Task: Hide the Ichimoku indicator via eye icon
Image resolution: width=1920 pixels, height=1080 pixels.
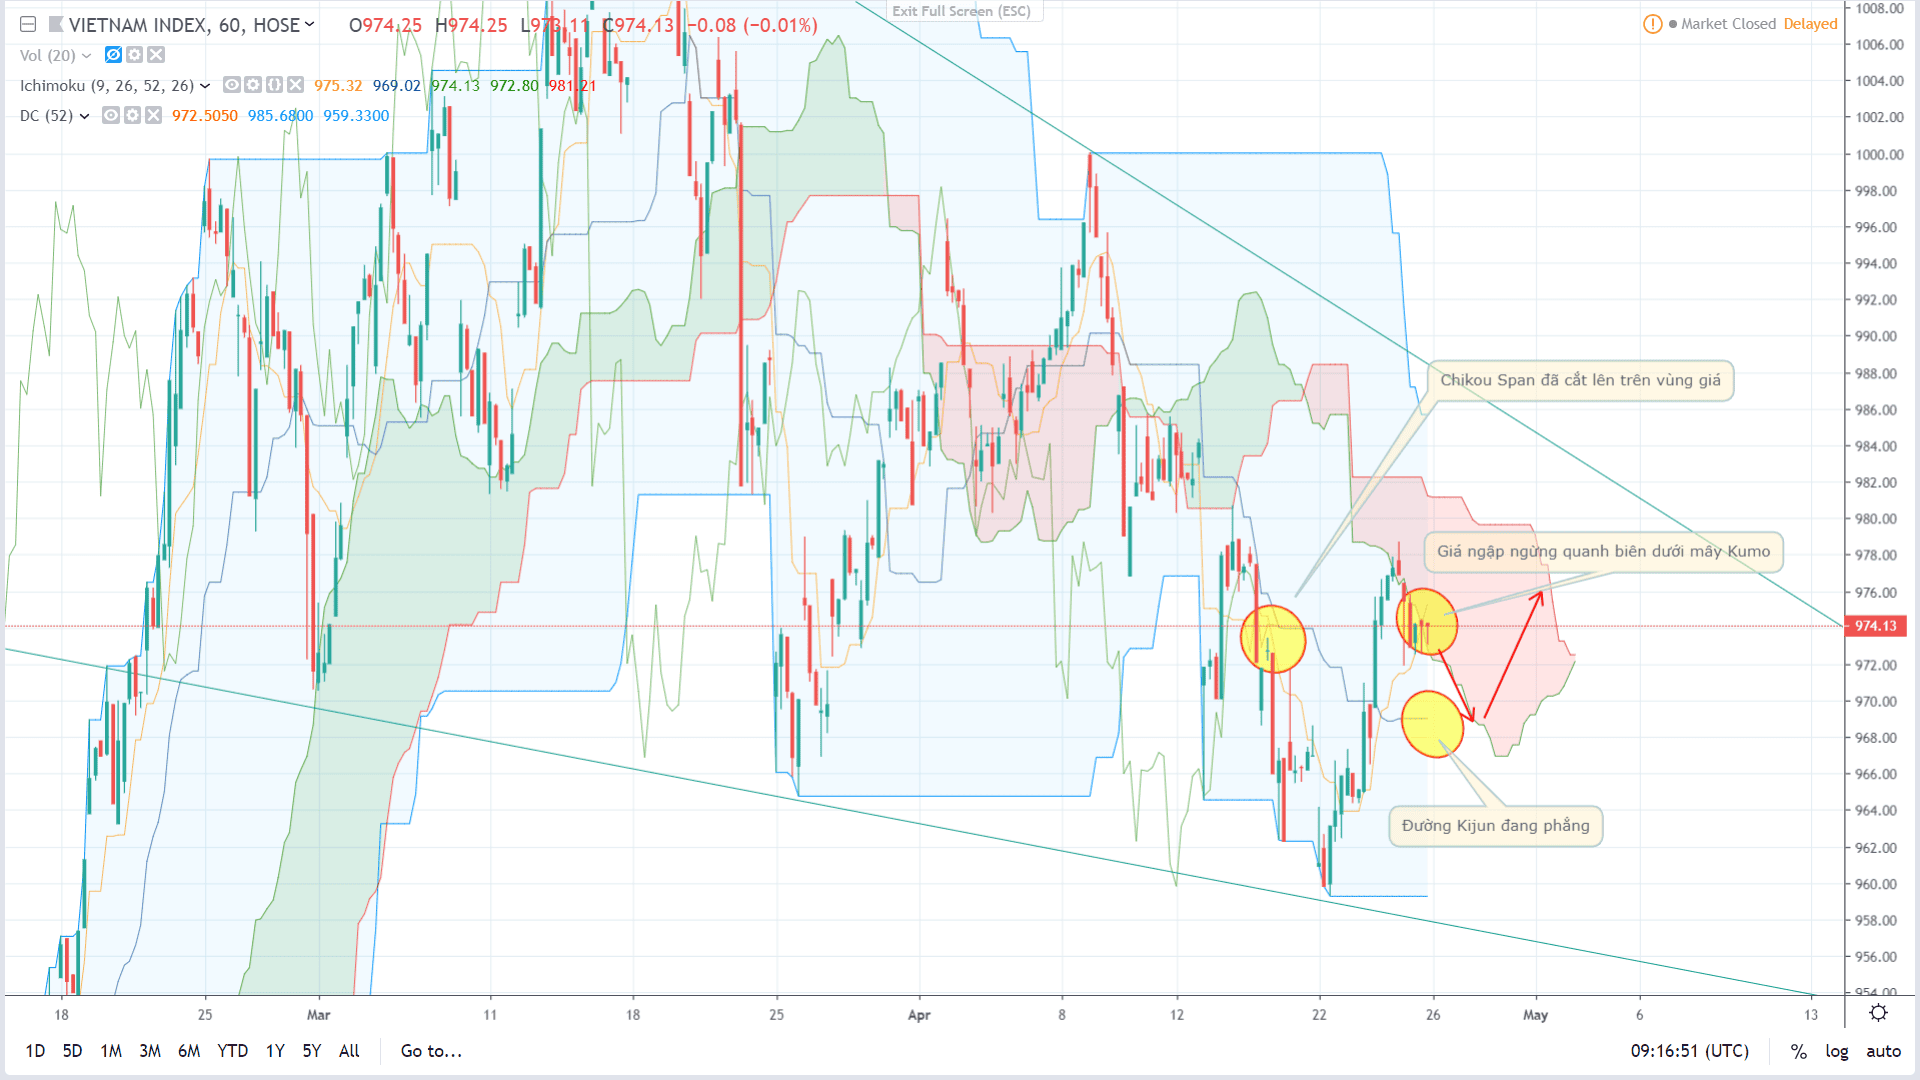Action: pyautogui.click(x=232, y=85)
